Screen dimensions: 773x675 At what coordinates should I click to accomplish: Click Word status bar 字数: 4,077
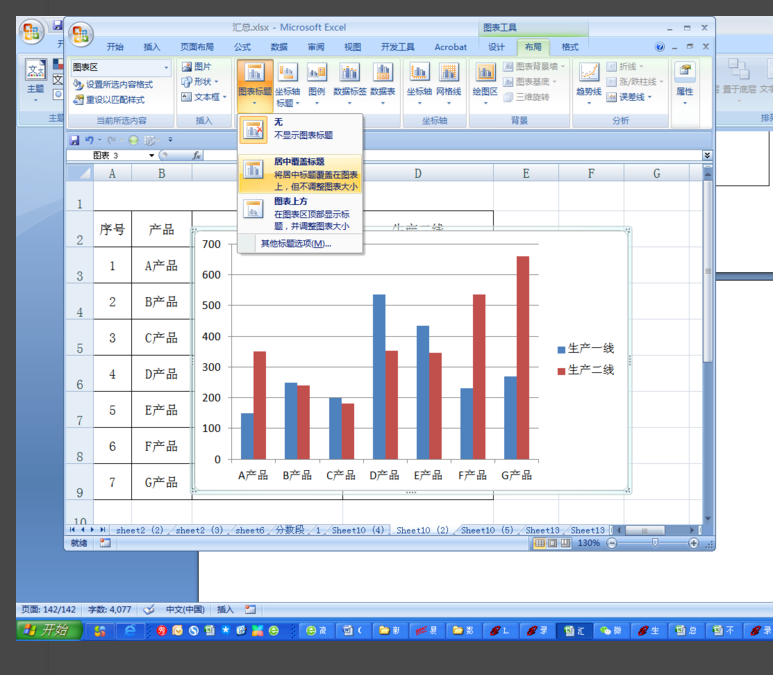click(109, 609)
